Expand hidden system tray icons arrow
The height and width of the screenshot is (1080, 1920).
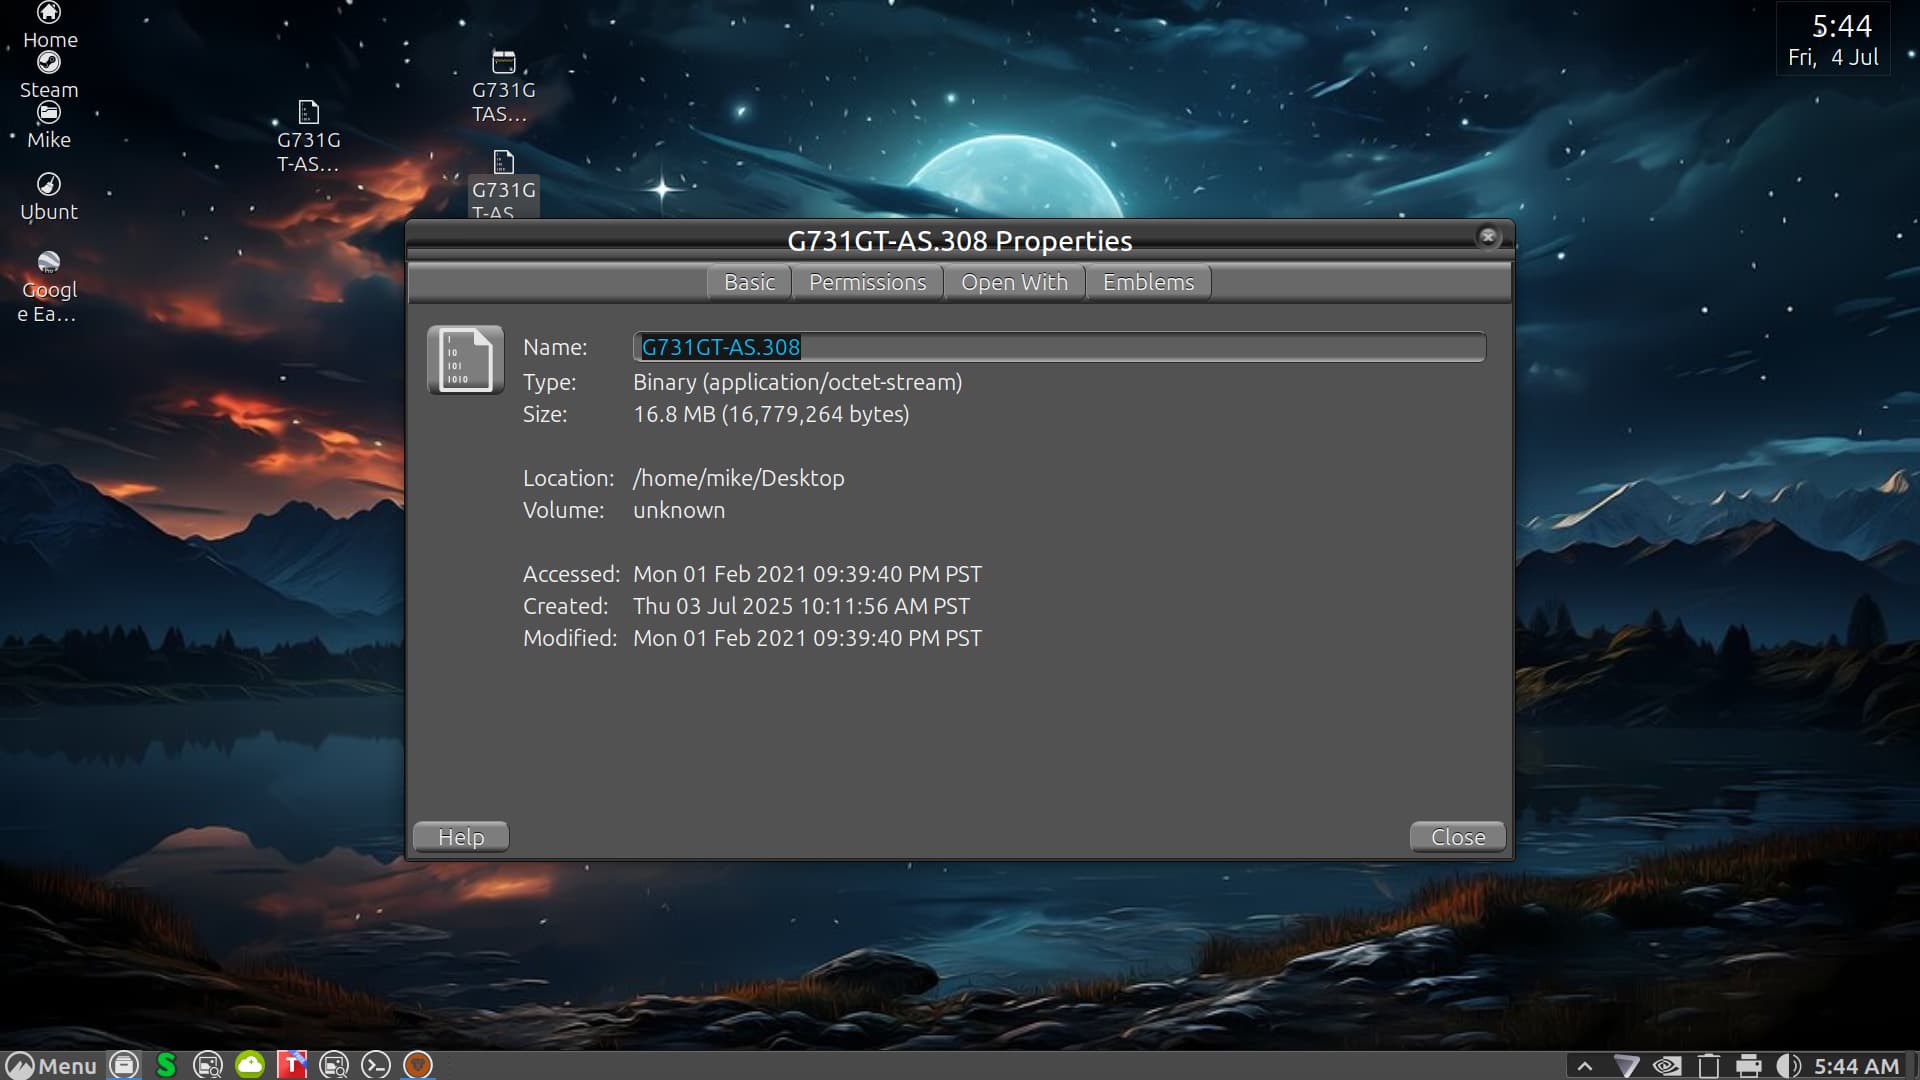click(x=1585, y=1067)
